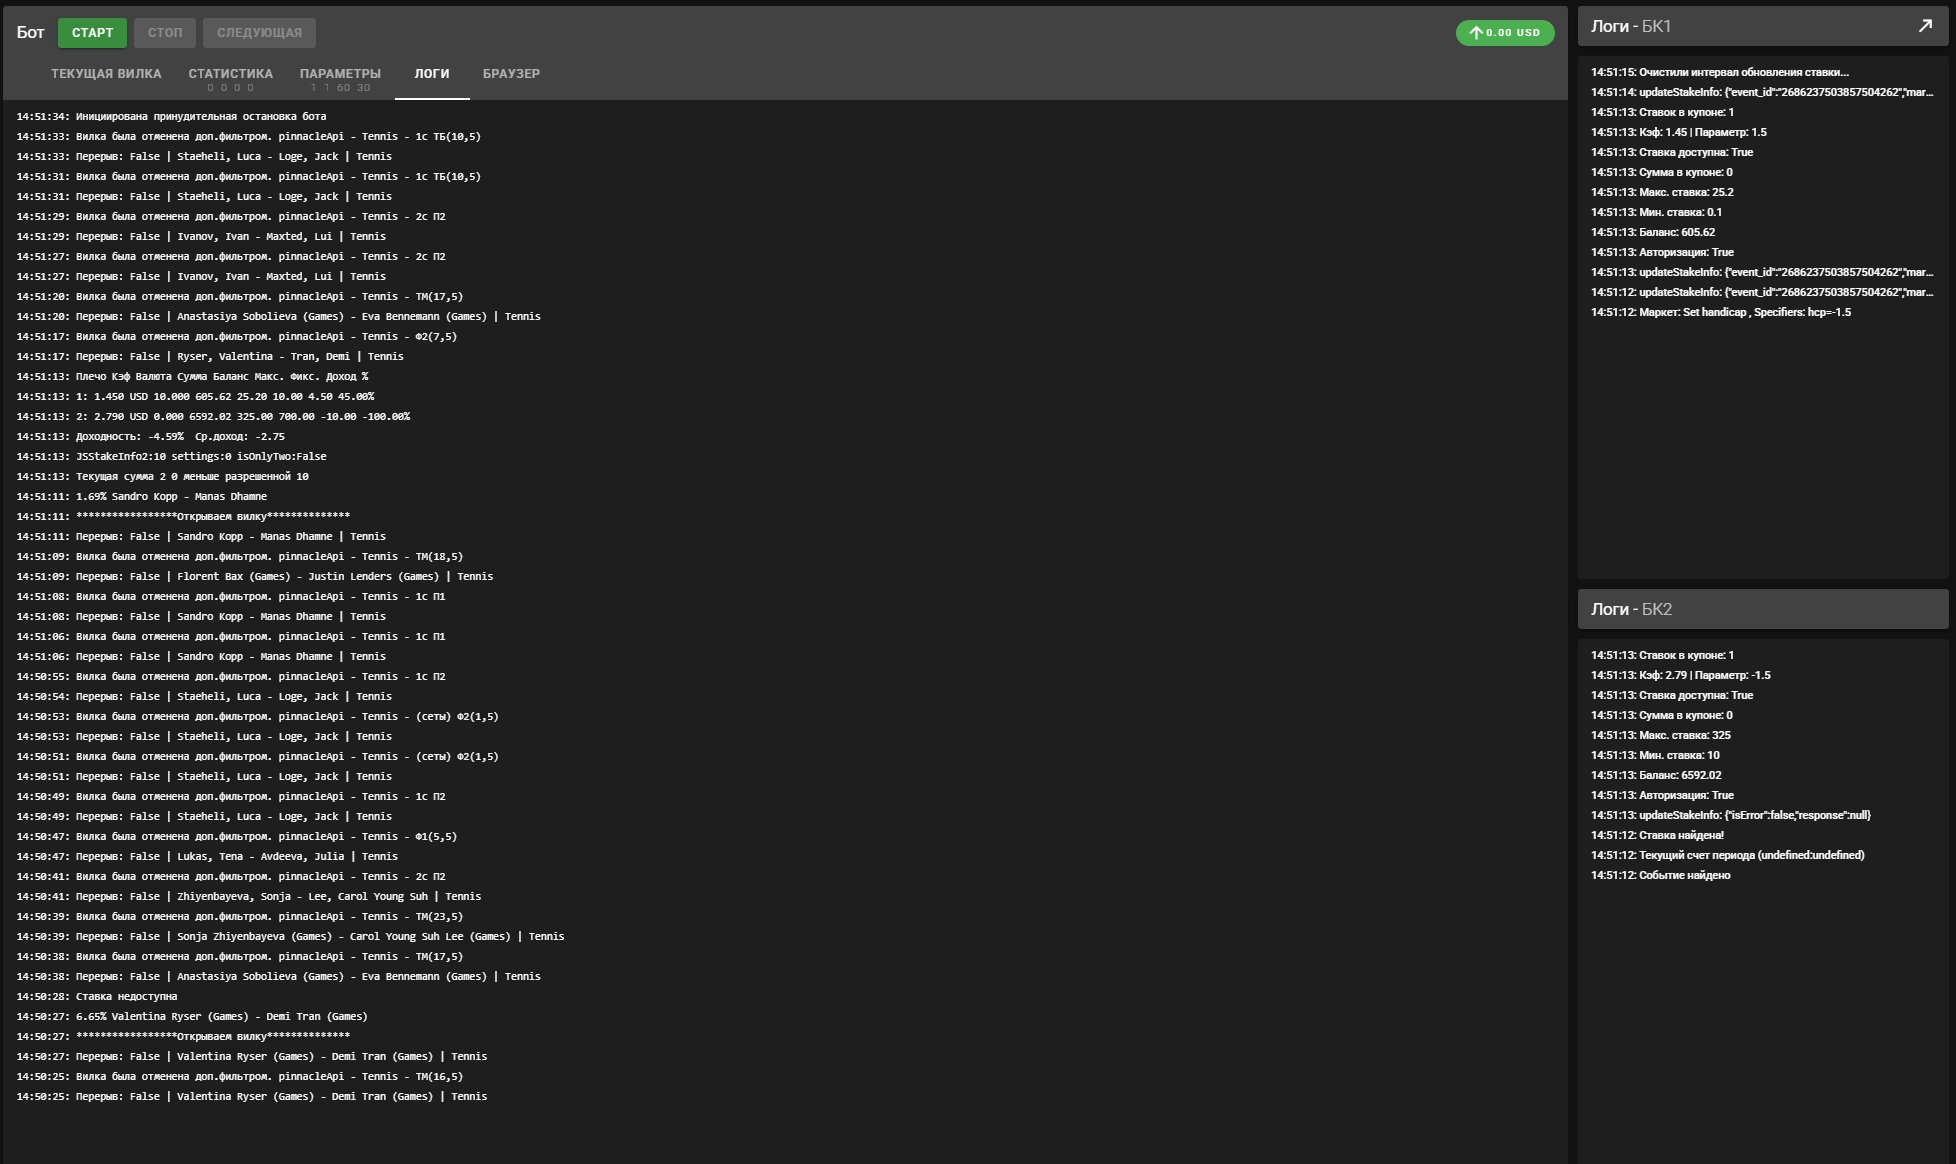Click the pop-out arrow icon in Логи БК1
1956x1164 pixels.
(1925, 26)
